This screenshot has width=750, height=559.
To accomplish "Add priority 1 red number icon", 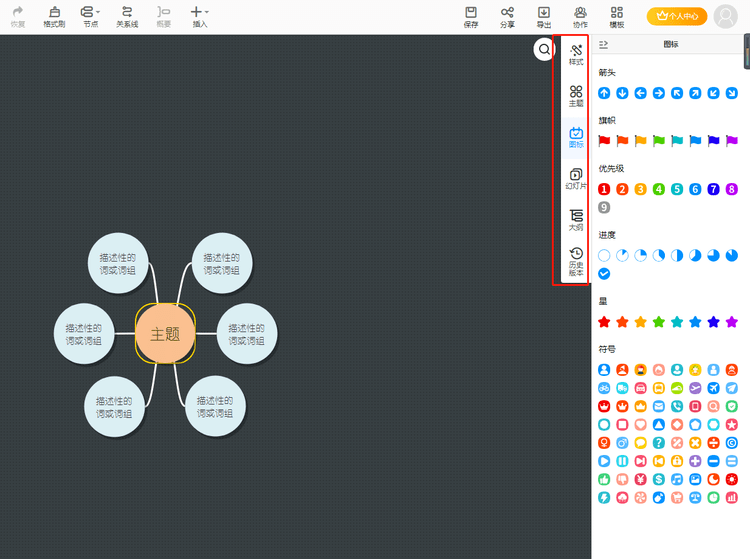I will click(x=604, y=189).
